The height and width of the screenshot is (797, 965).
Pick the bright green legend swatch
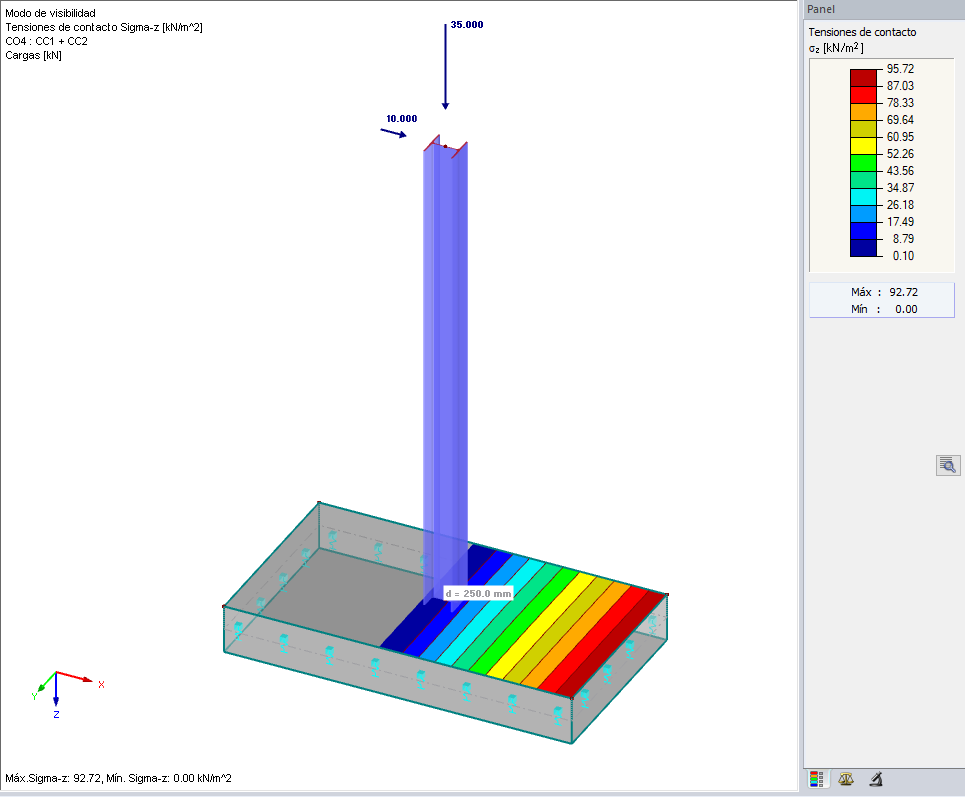click(x=863, y=163)
